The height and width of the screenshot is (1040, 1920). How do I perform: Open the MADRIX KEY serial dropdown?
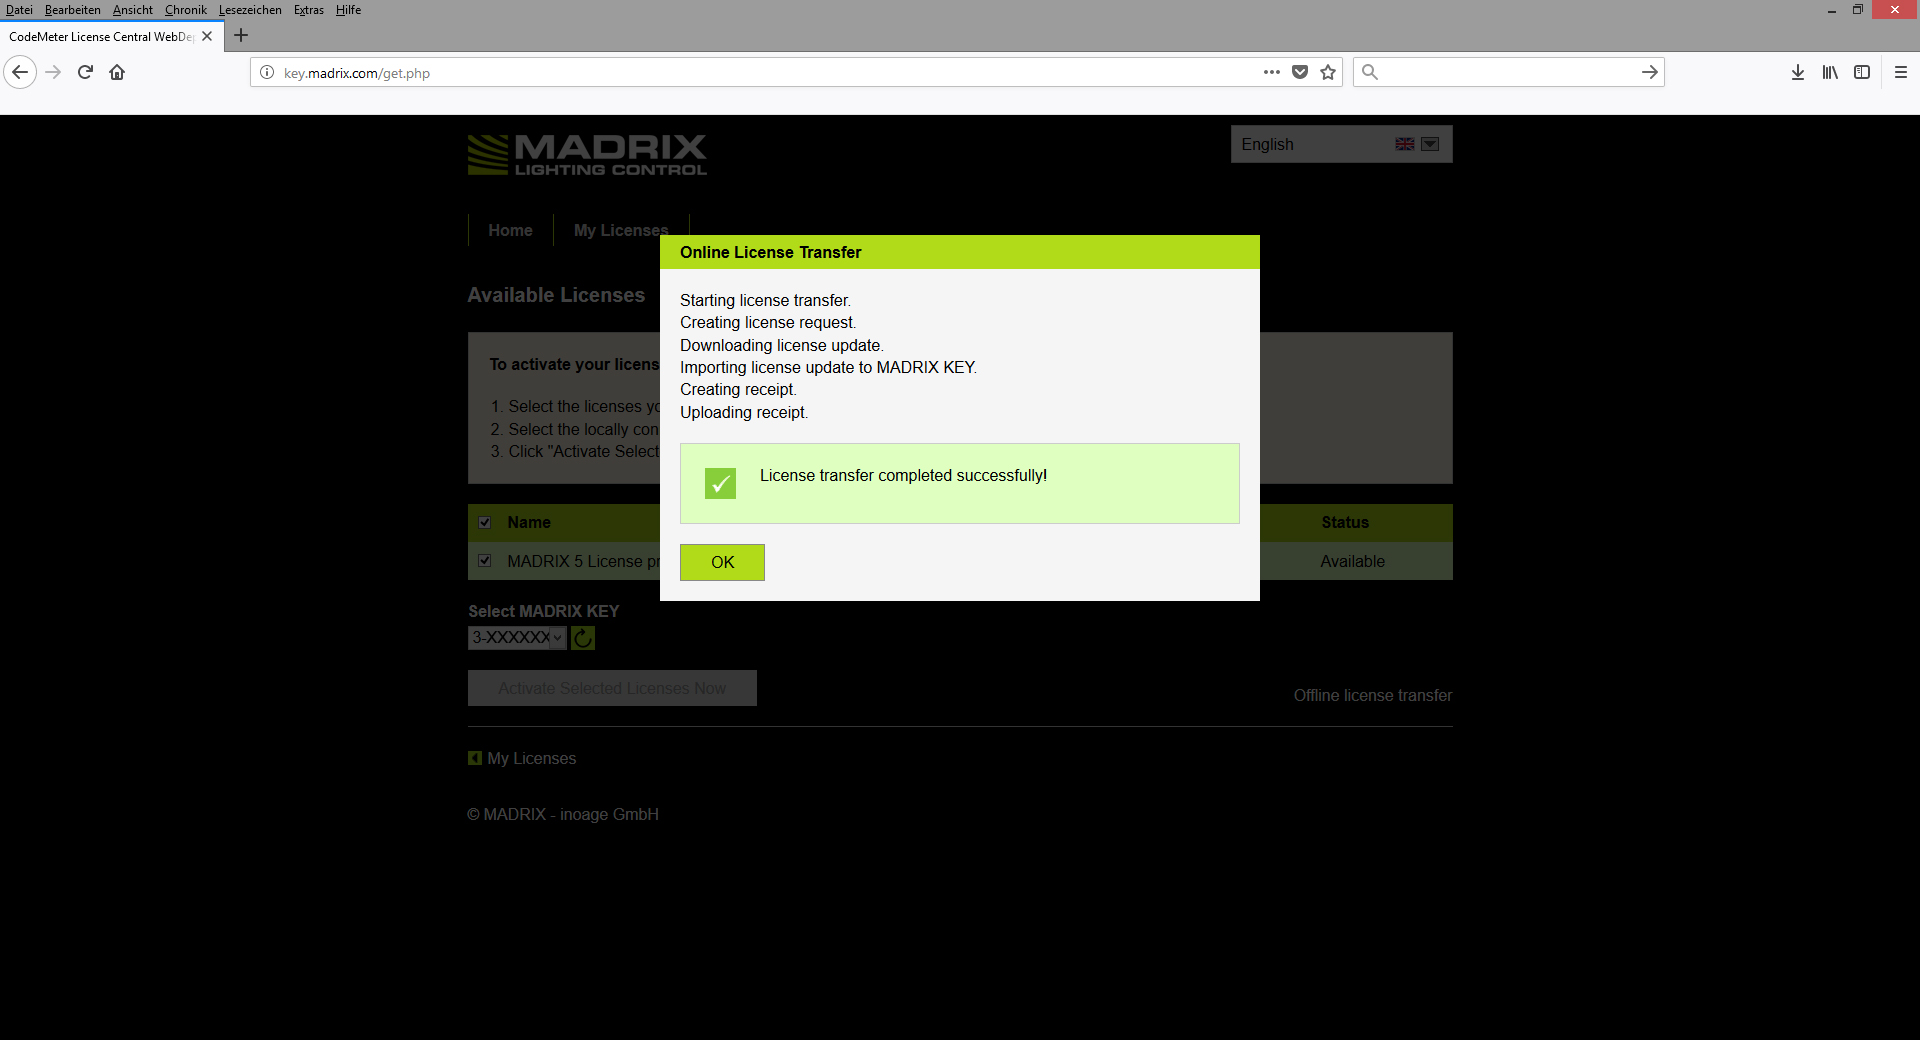pos(517,638)
